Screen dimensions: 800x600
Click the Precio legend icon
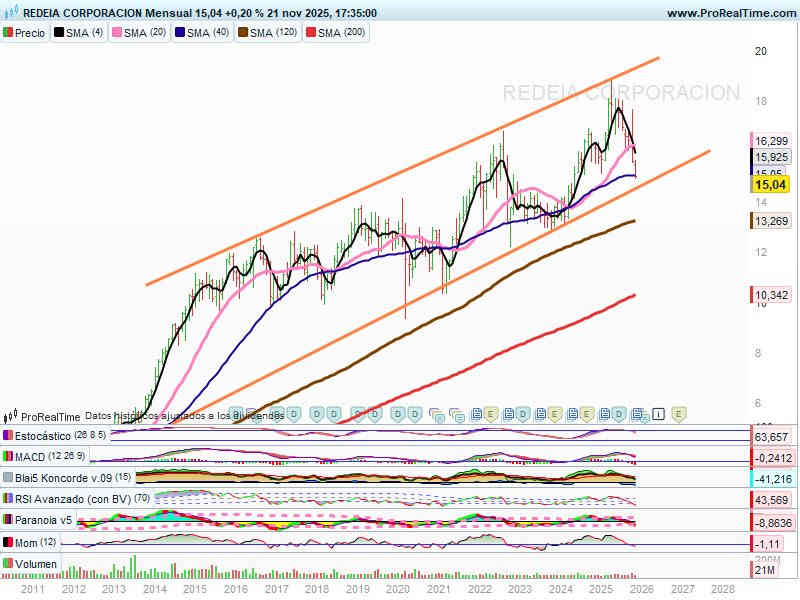point(9,33)
